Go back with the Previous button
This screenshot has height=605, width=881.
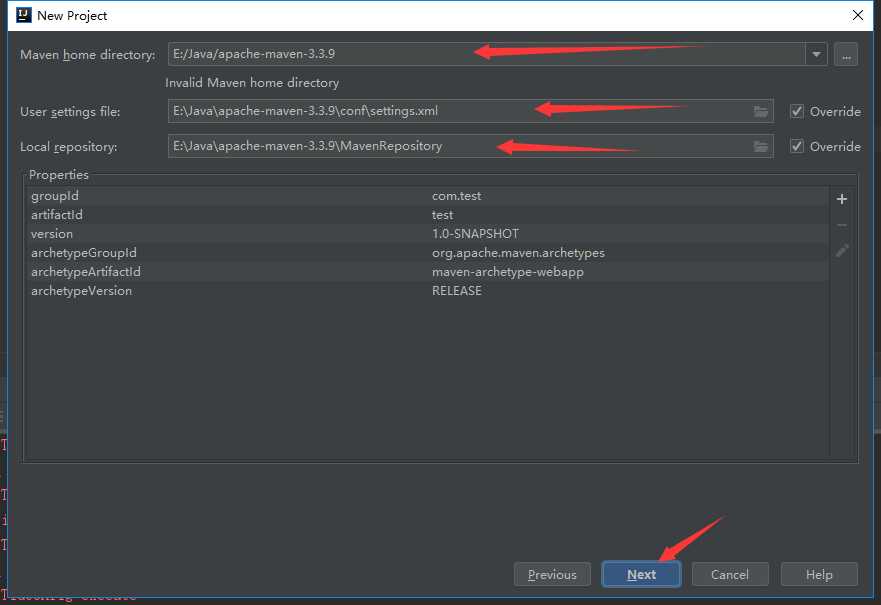(x=552, y=574)
